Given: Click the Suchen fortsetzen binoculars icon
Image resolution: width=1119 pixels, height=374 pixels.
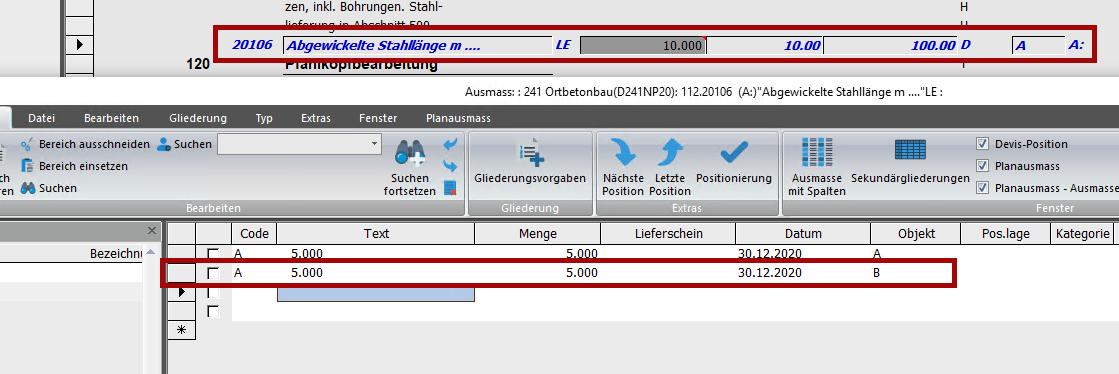Looking at the screenshot, I should pos(410,152).
